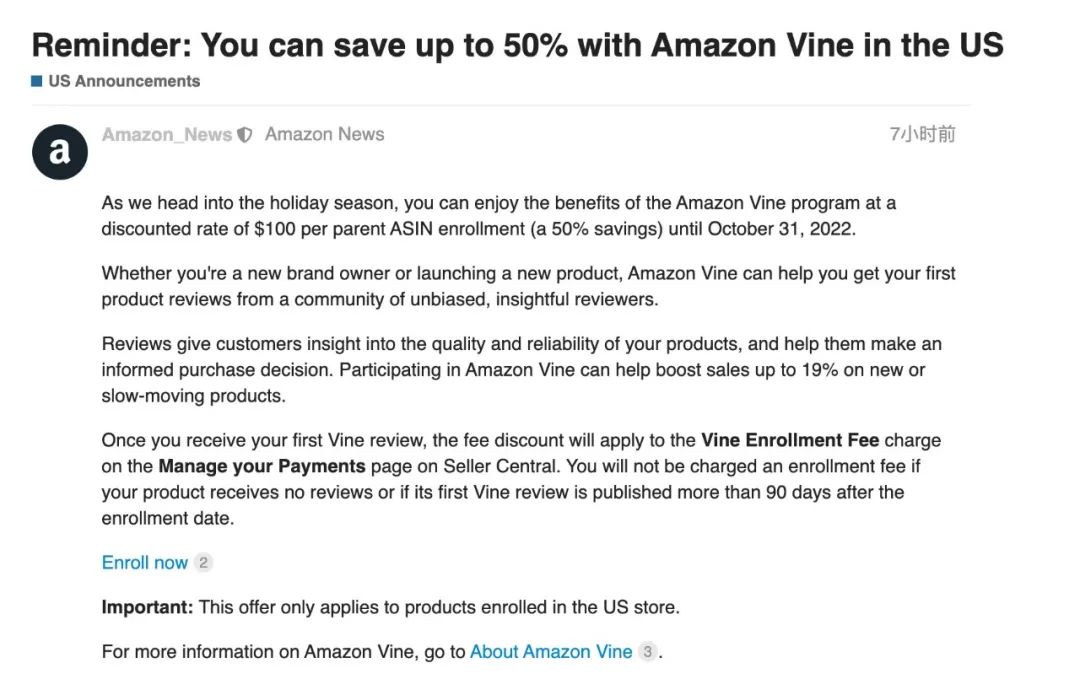Click the bold Manage your Payments text
The height and width of the screenshot is (679, 1080).
[x=262, y=466]
